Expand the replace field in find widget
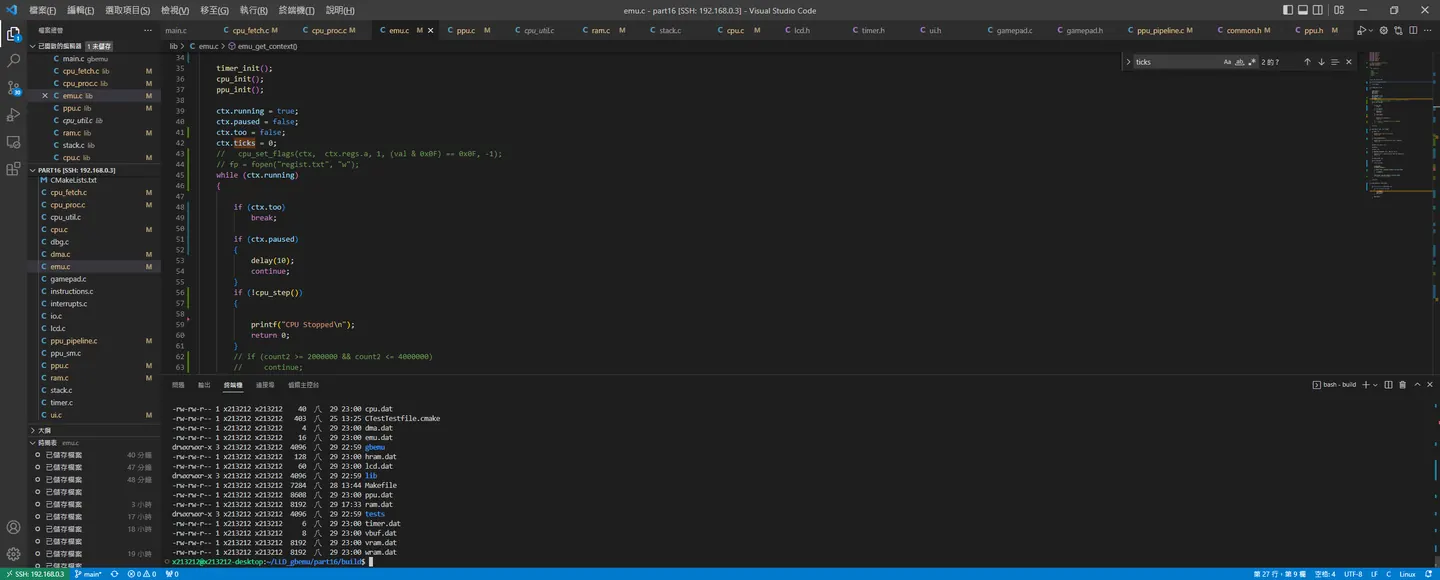Screen dimensions: 1440x580 tap(1128, 62)
